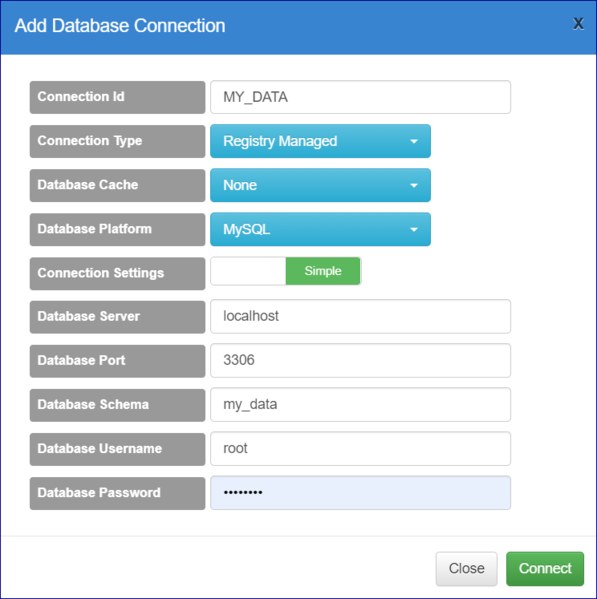The height and width of the screenshot is (599, 597).
Task: Click the Database Port field
Action: (x=360, y=360)
